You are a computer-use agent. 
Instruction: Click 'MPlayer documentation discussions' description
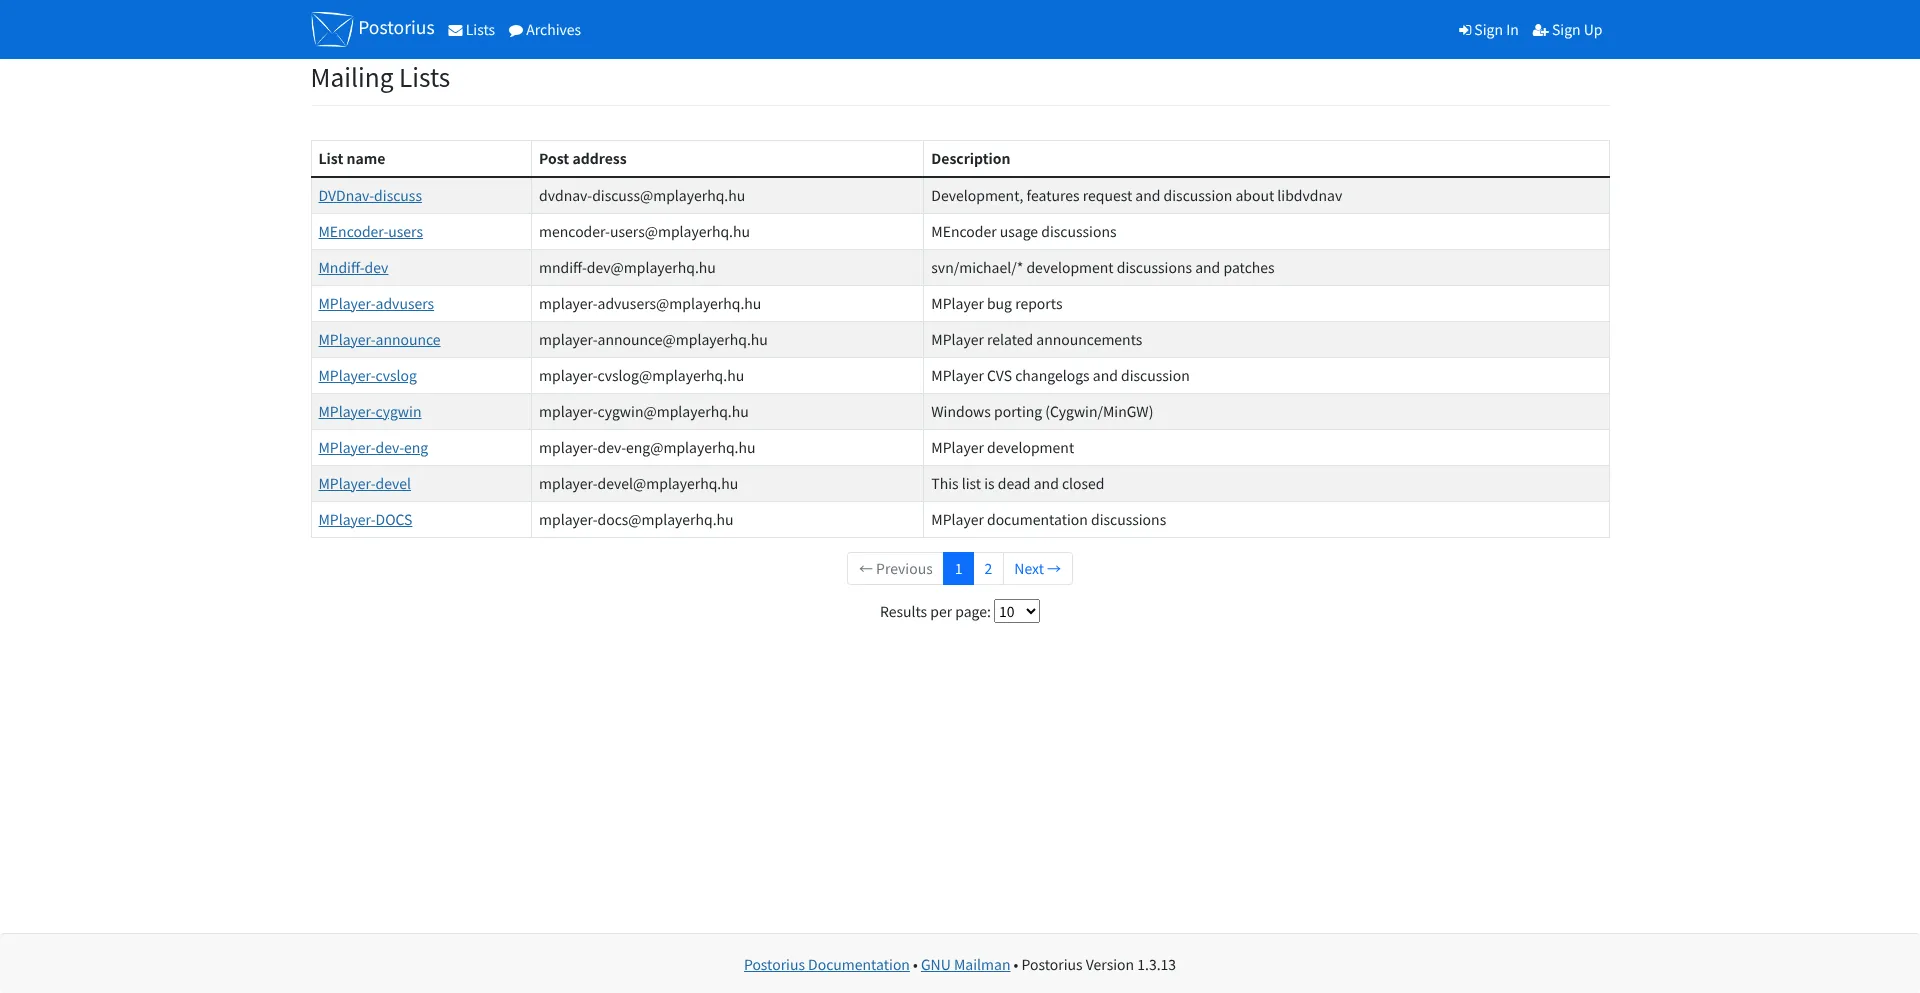click(x=1048, y=520)
